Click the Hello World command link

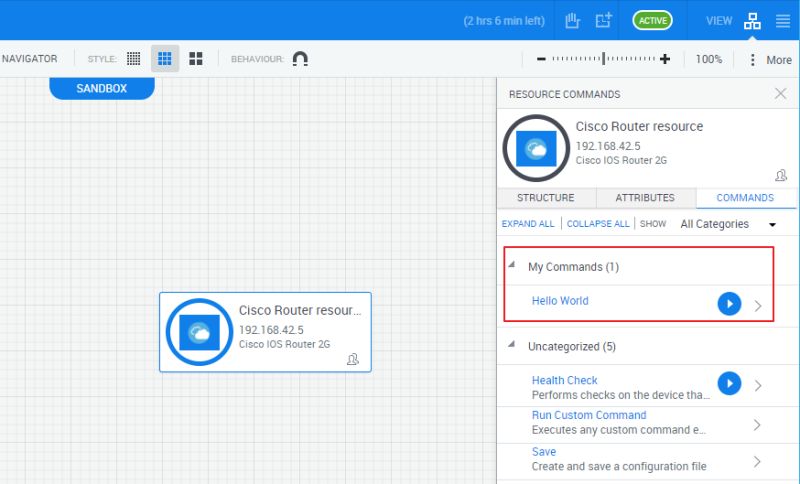pos(560,301)
